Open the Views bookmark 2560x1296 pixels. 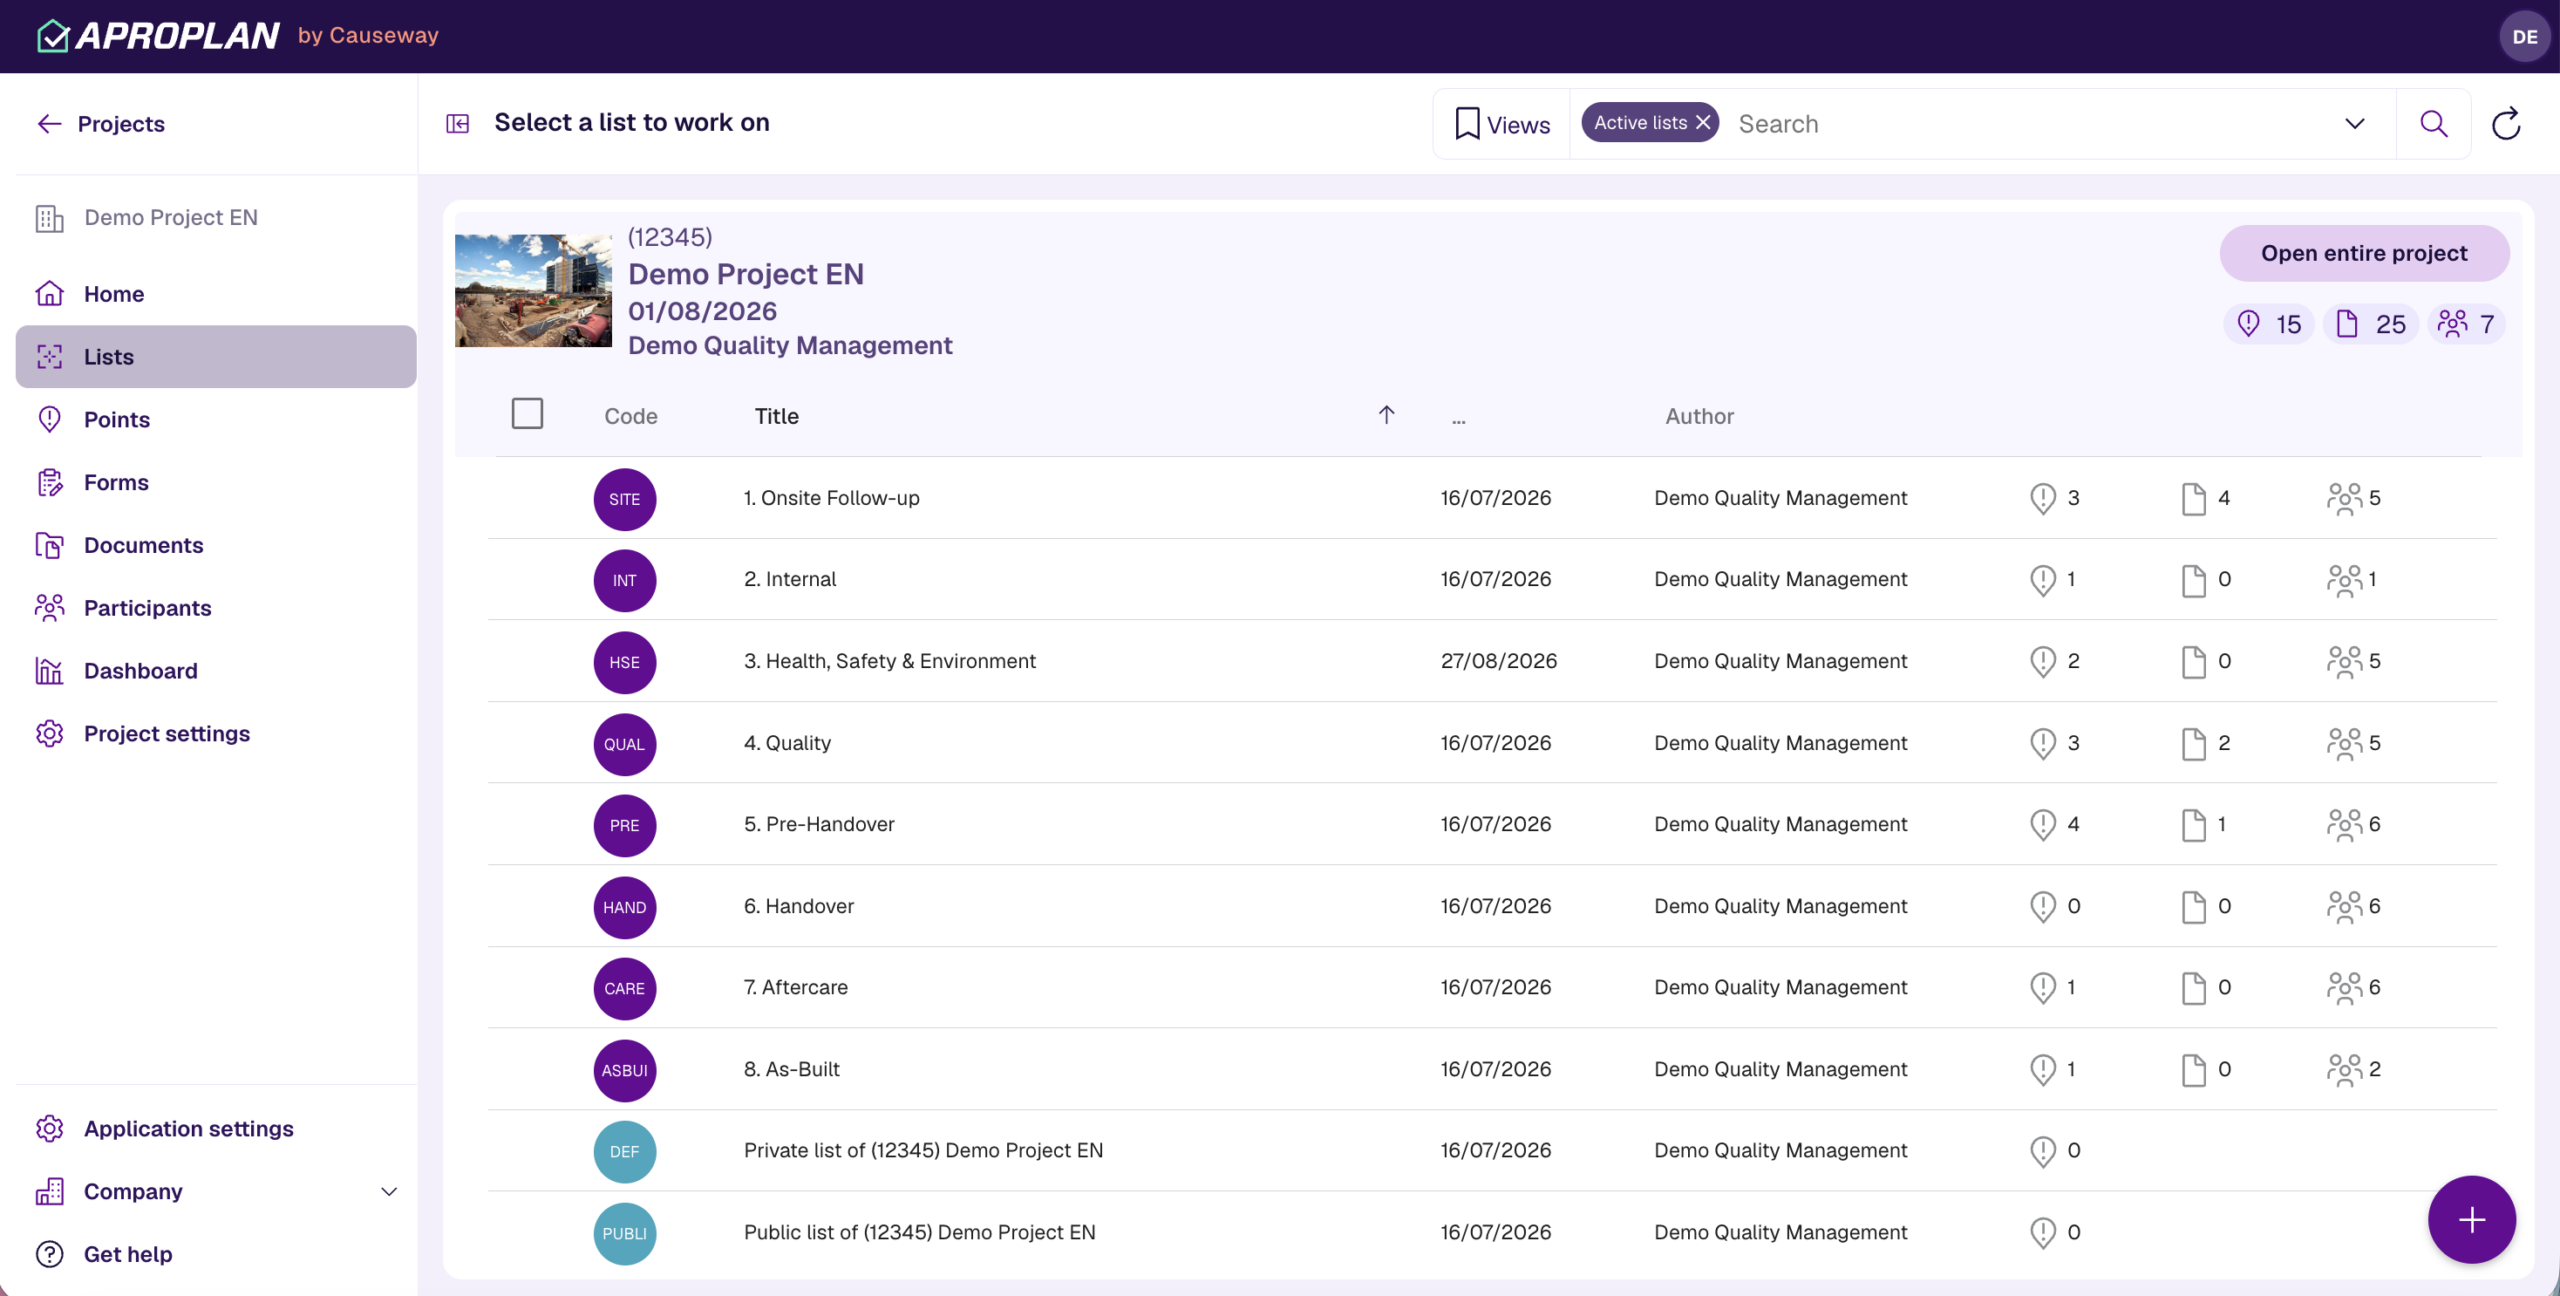1502,124
